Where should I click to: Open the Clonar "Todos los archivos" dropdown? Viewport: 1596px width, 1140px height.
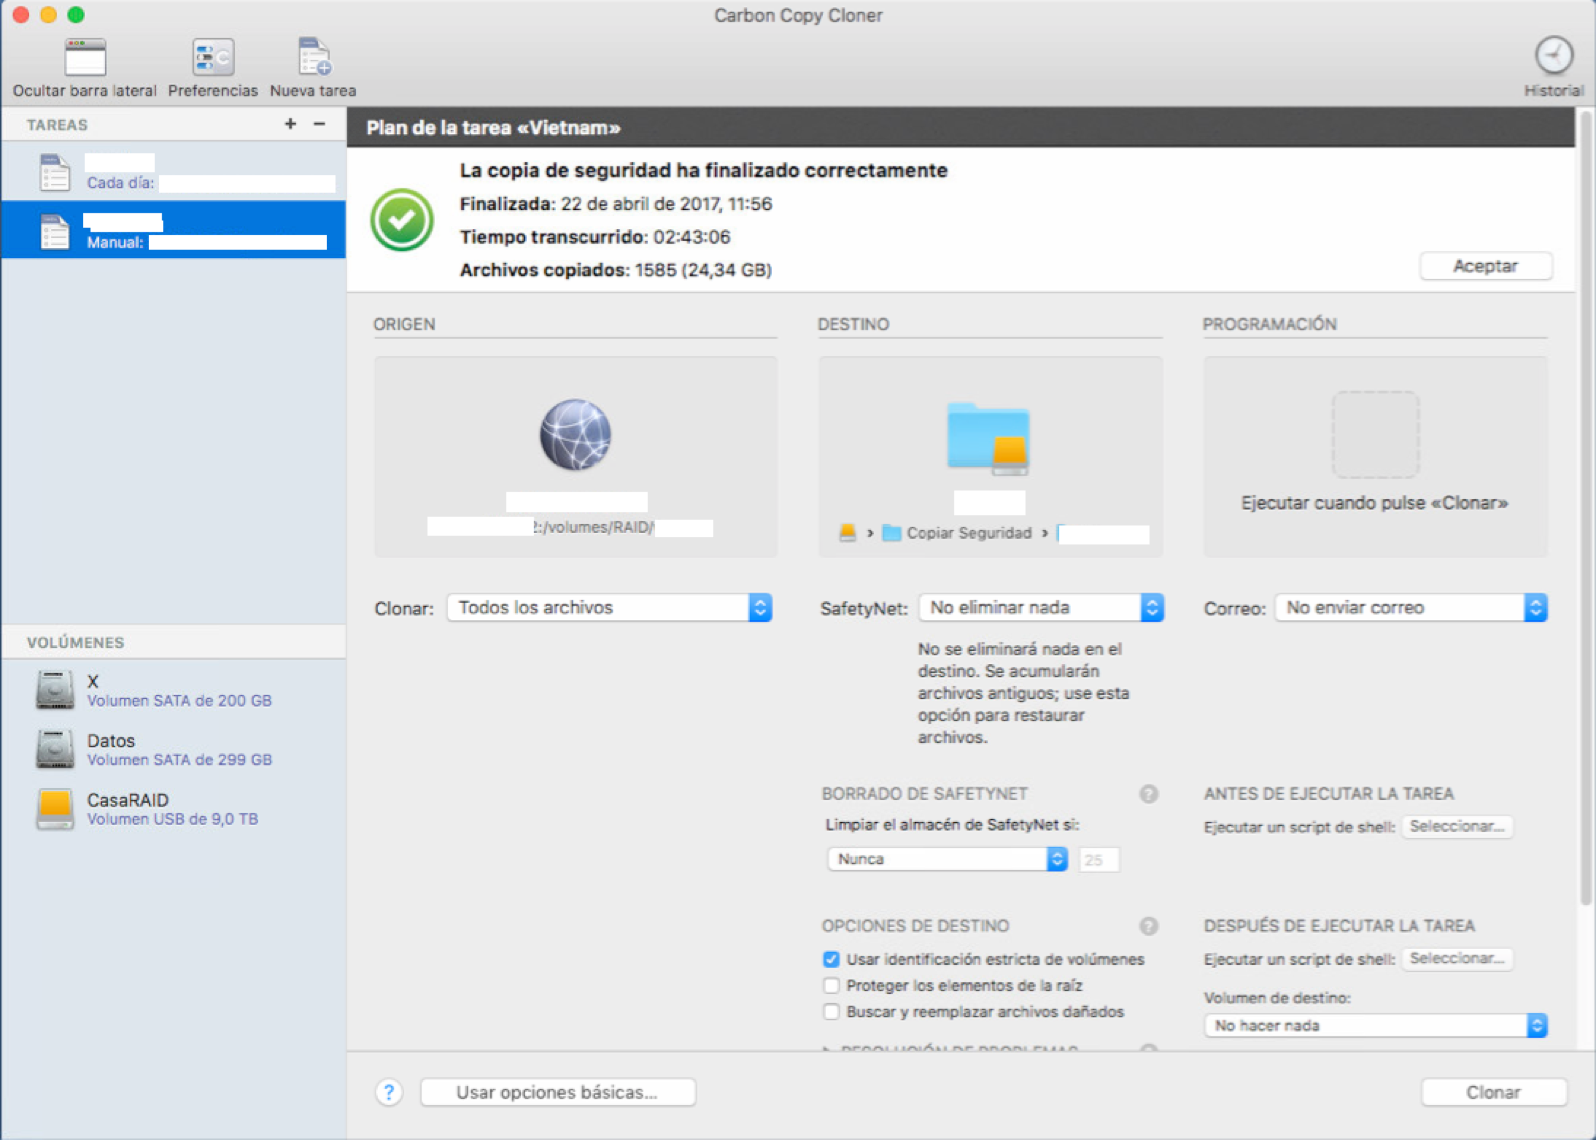[609, 608]
